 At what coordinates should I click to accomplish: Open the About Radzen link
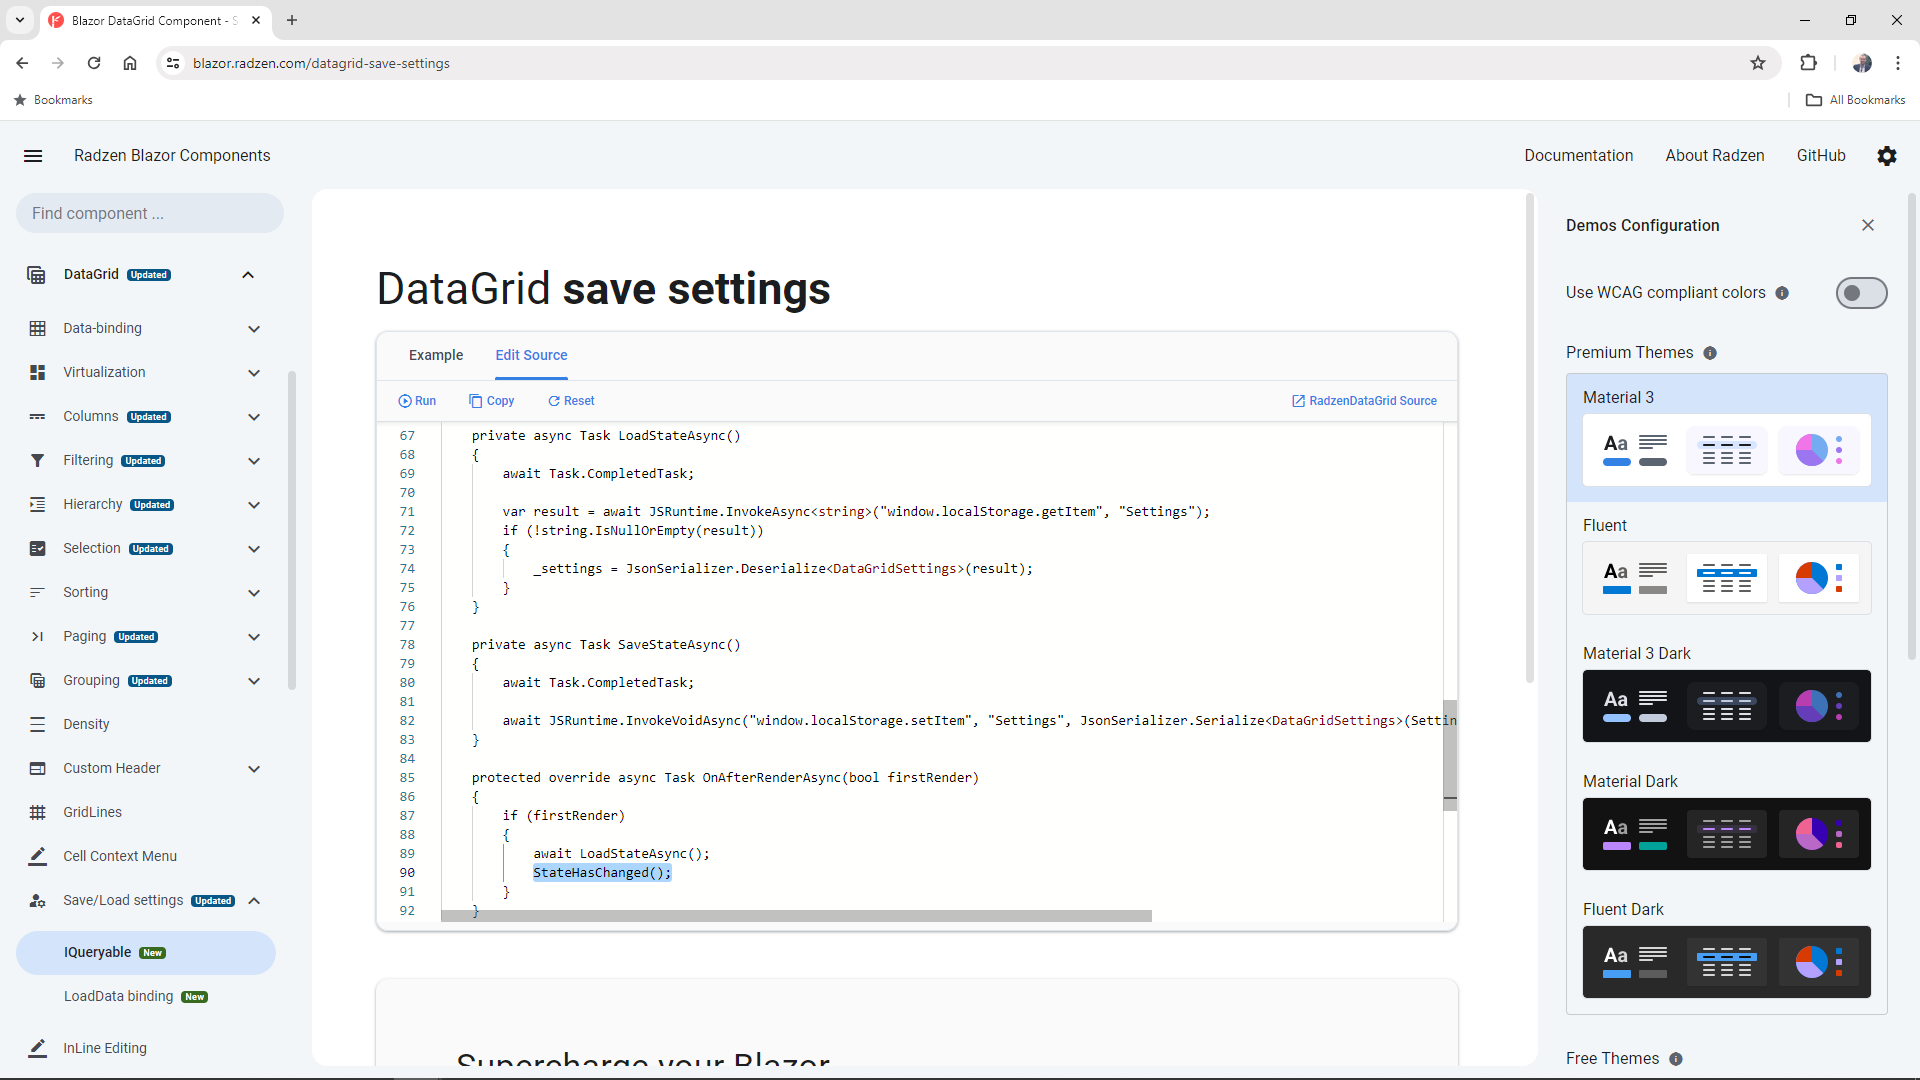click(1714, 156)
